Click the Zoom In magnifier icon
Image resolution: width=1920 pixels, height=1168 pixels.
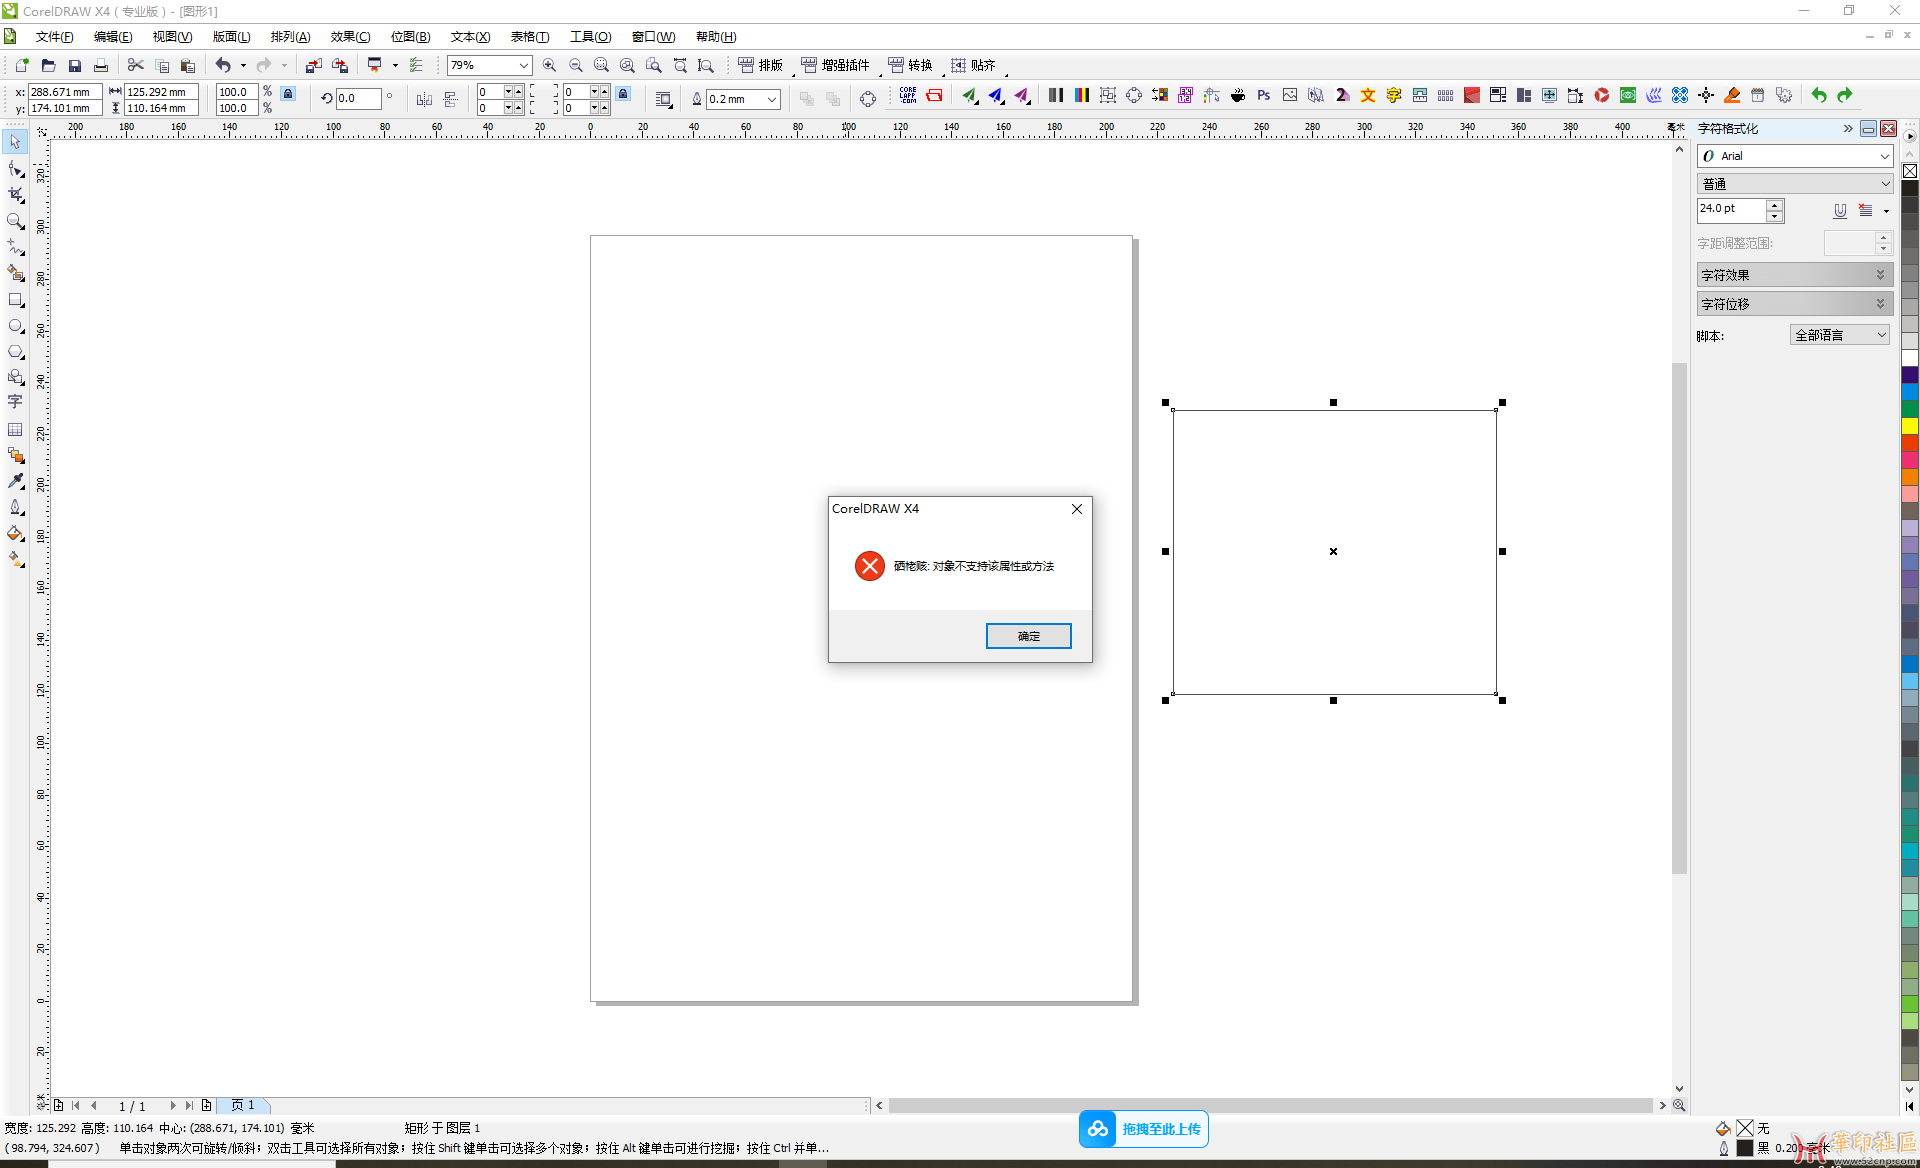[x=549, y=65]
